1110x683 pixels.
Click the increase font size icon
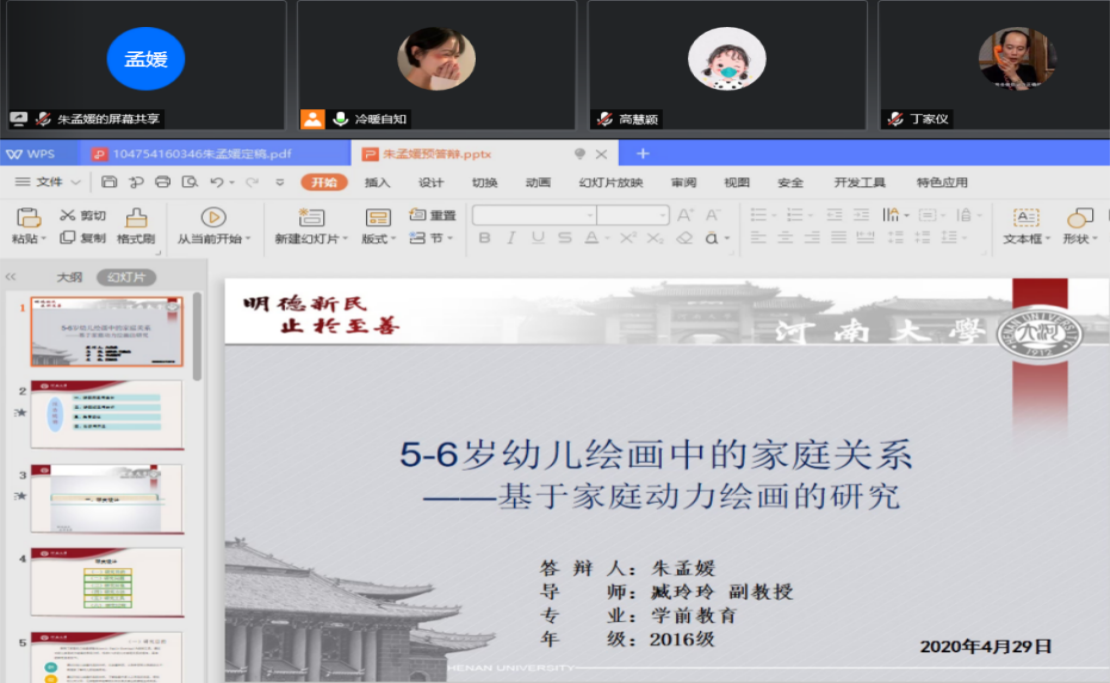685,214
